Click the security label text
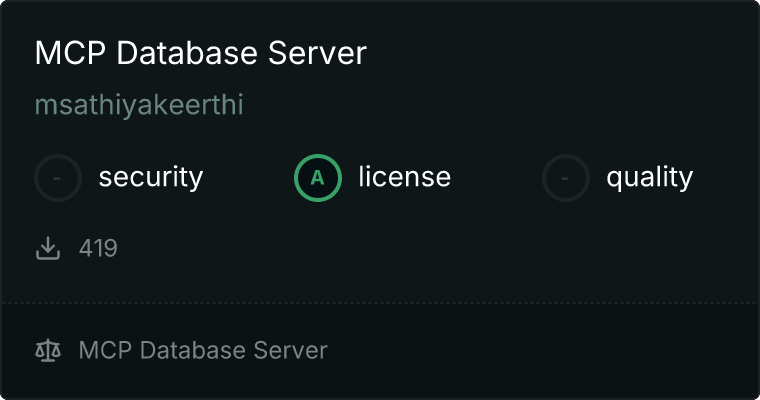Viewport: 760px width, 400px height. click(x=150, y=177)
